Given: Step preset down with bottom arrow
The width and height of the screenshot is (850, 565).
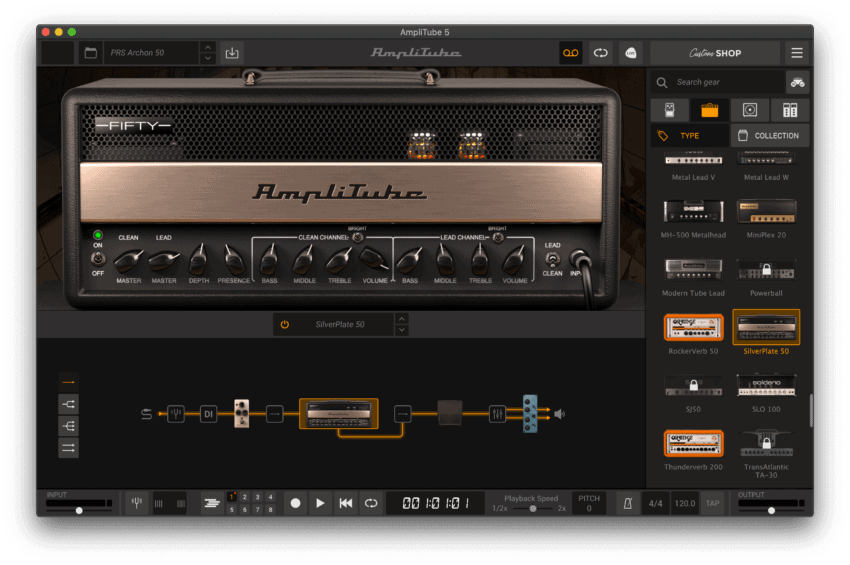Looking at the screenshot, I should coord(208,59).
